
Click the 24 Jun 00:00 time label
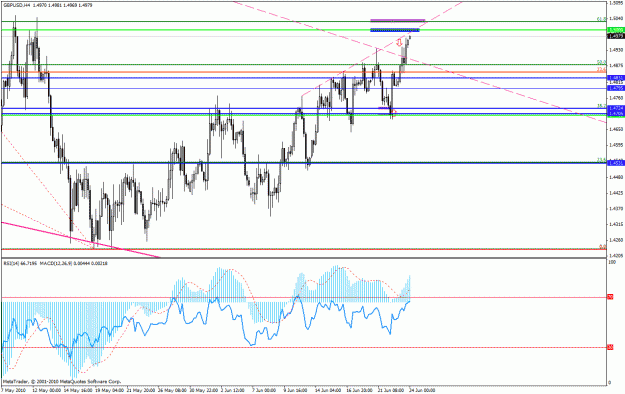coord(423,390)
